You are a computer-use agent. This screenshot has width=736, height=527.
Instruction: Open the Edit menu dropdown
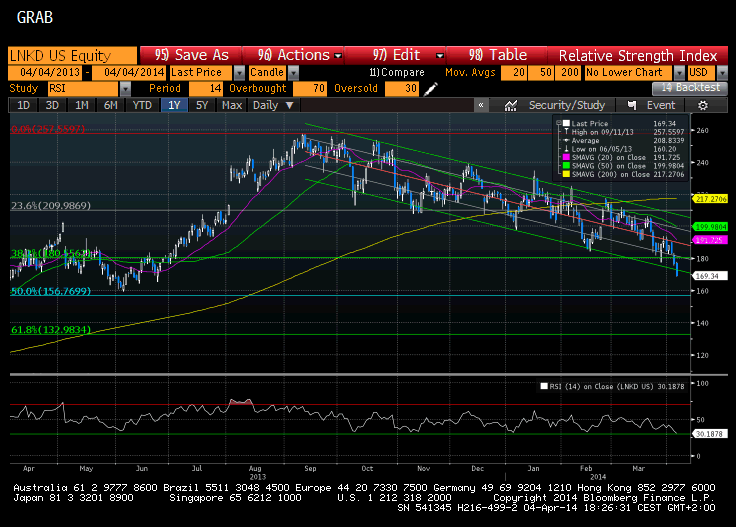click(x=439, y=56)
